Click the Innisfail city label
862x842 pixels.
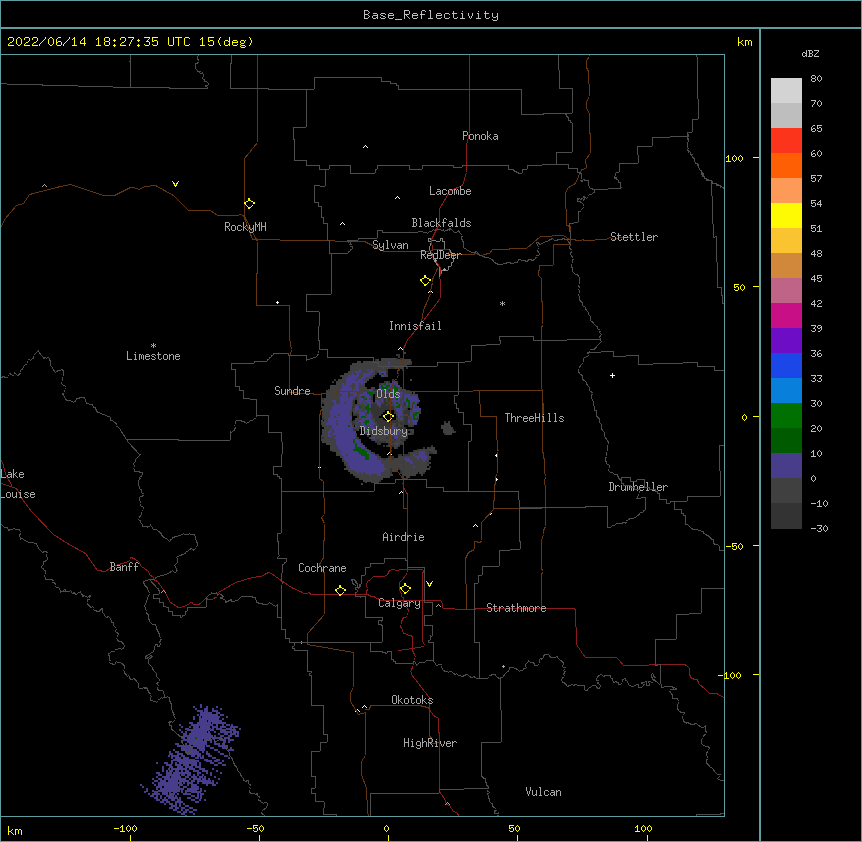[x=415, y=326]
